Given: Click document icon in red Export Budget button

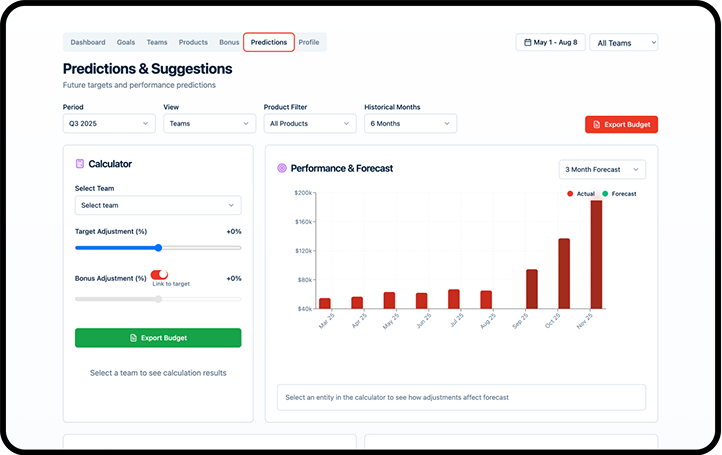Looking at the screenshot, I should (x=596, y=125).
